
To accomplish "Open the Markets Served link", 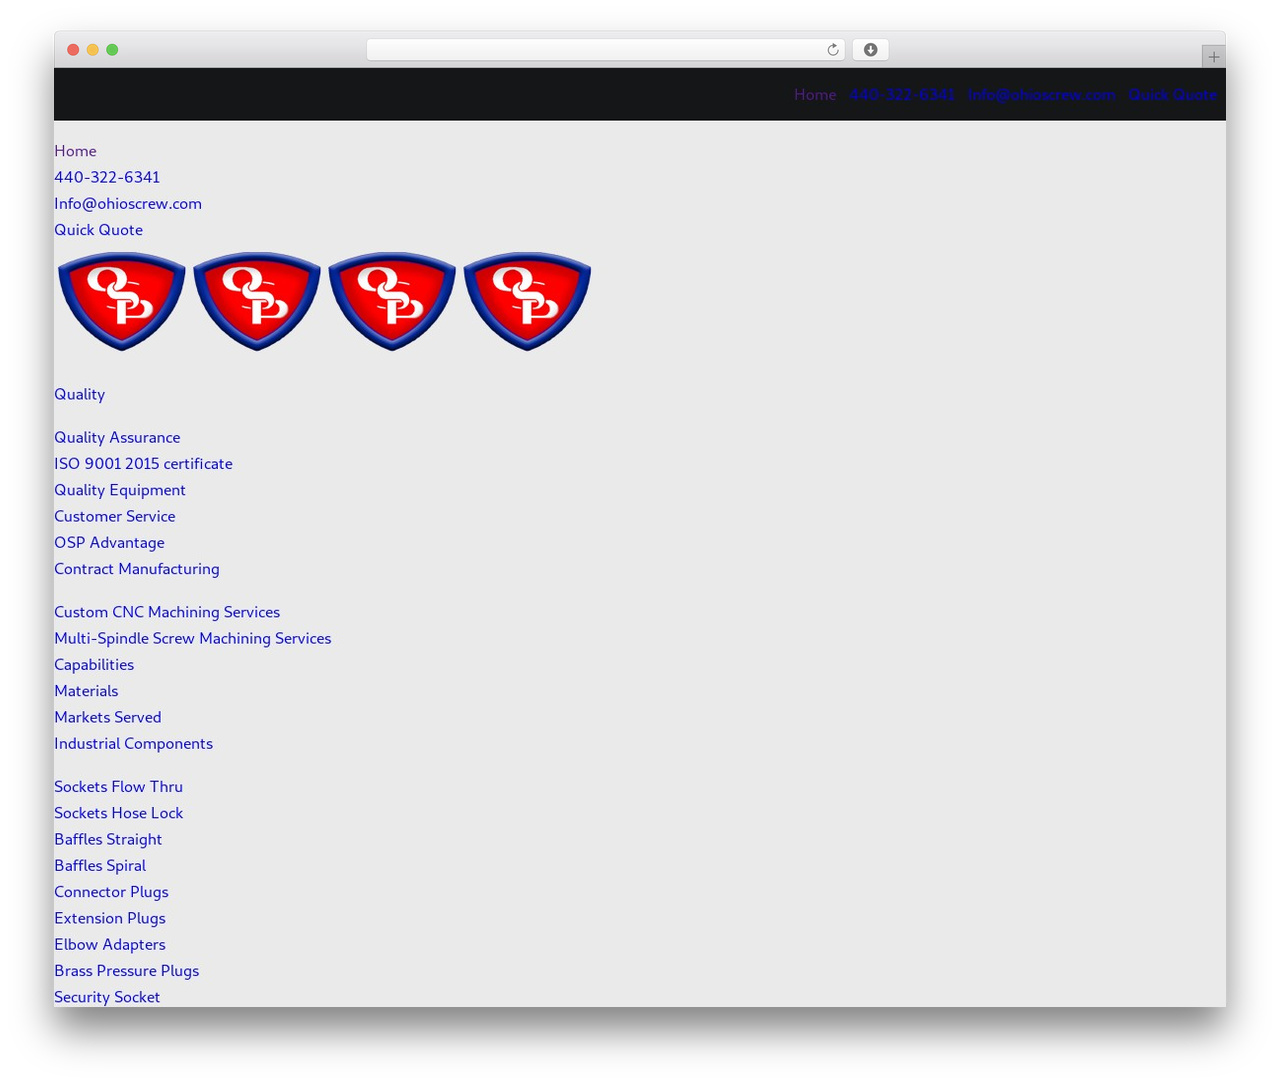I will pyautogui.click(x=108, y=717).
